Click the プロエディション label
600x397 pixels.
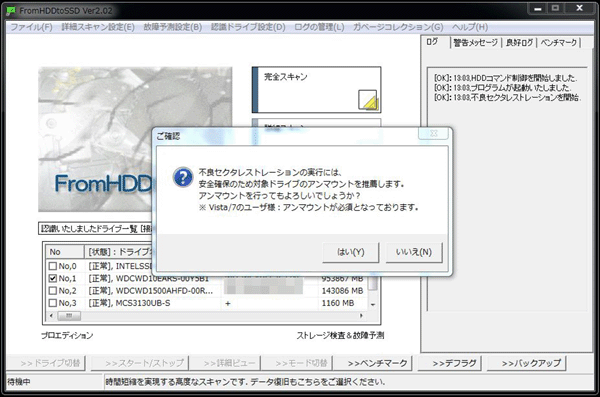coord(67,335)
